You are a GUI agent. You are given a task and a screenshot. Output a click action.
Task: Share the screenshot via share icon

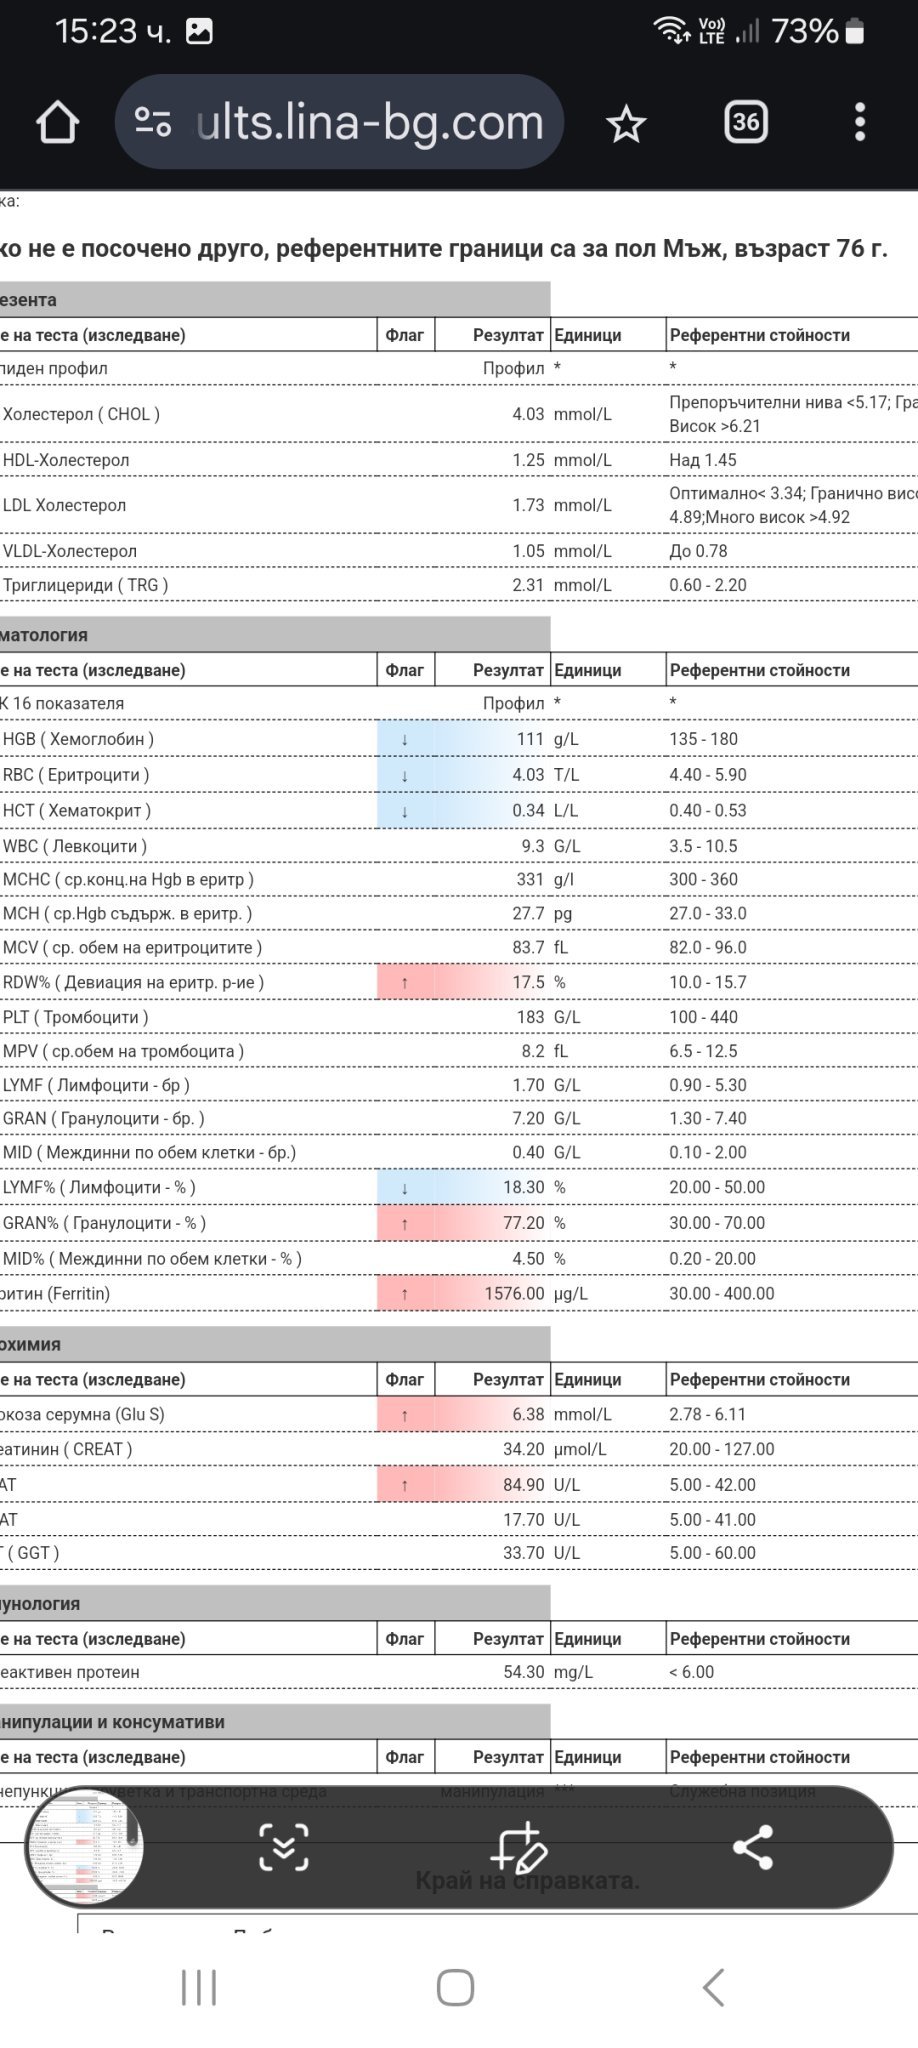(752, 1847)
